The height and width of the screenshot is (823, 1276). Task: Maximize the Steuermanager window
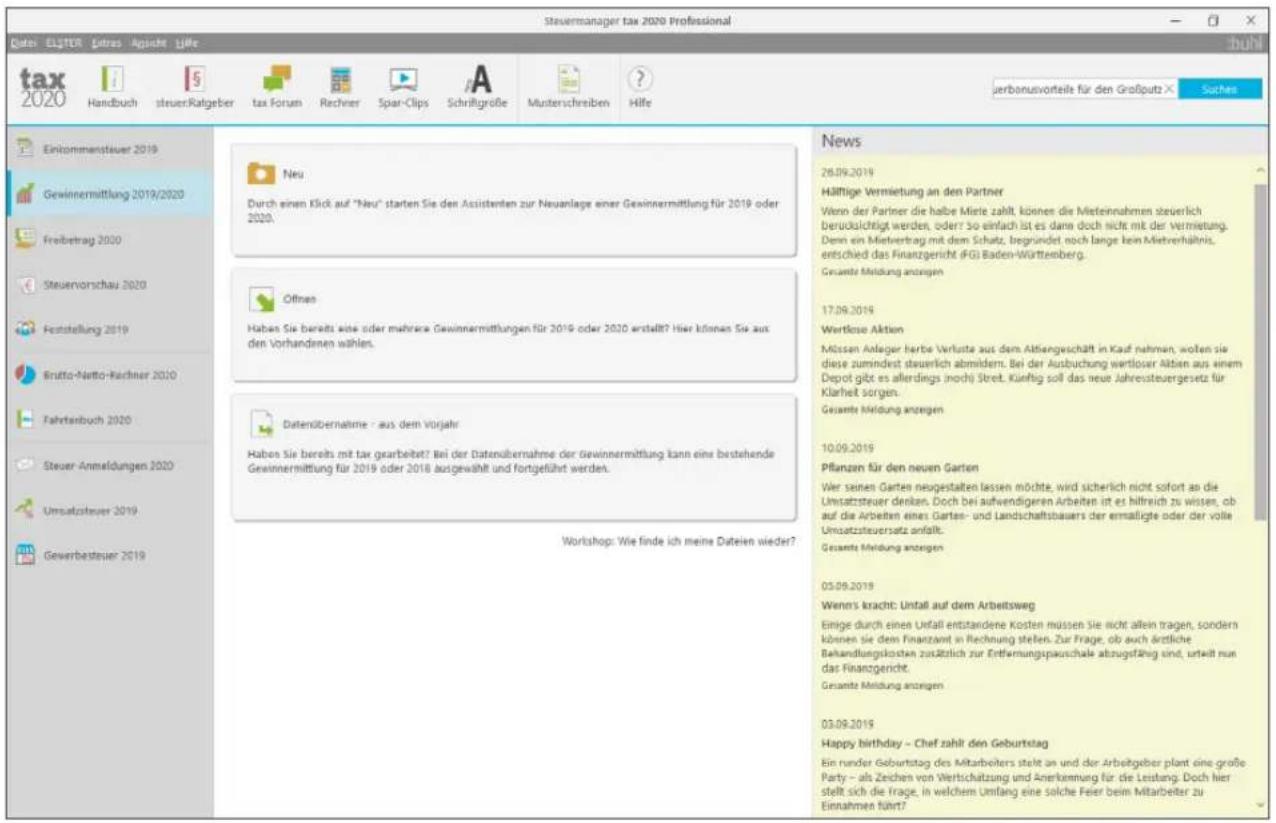[x=1212, y=19]
